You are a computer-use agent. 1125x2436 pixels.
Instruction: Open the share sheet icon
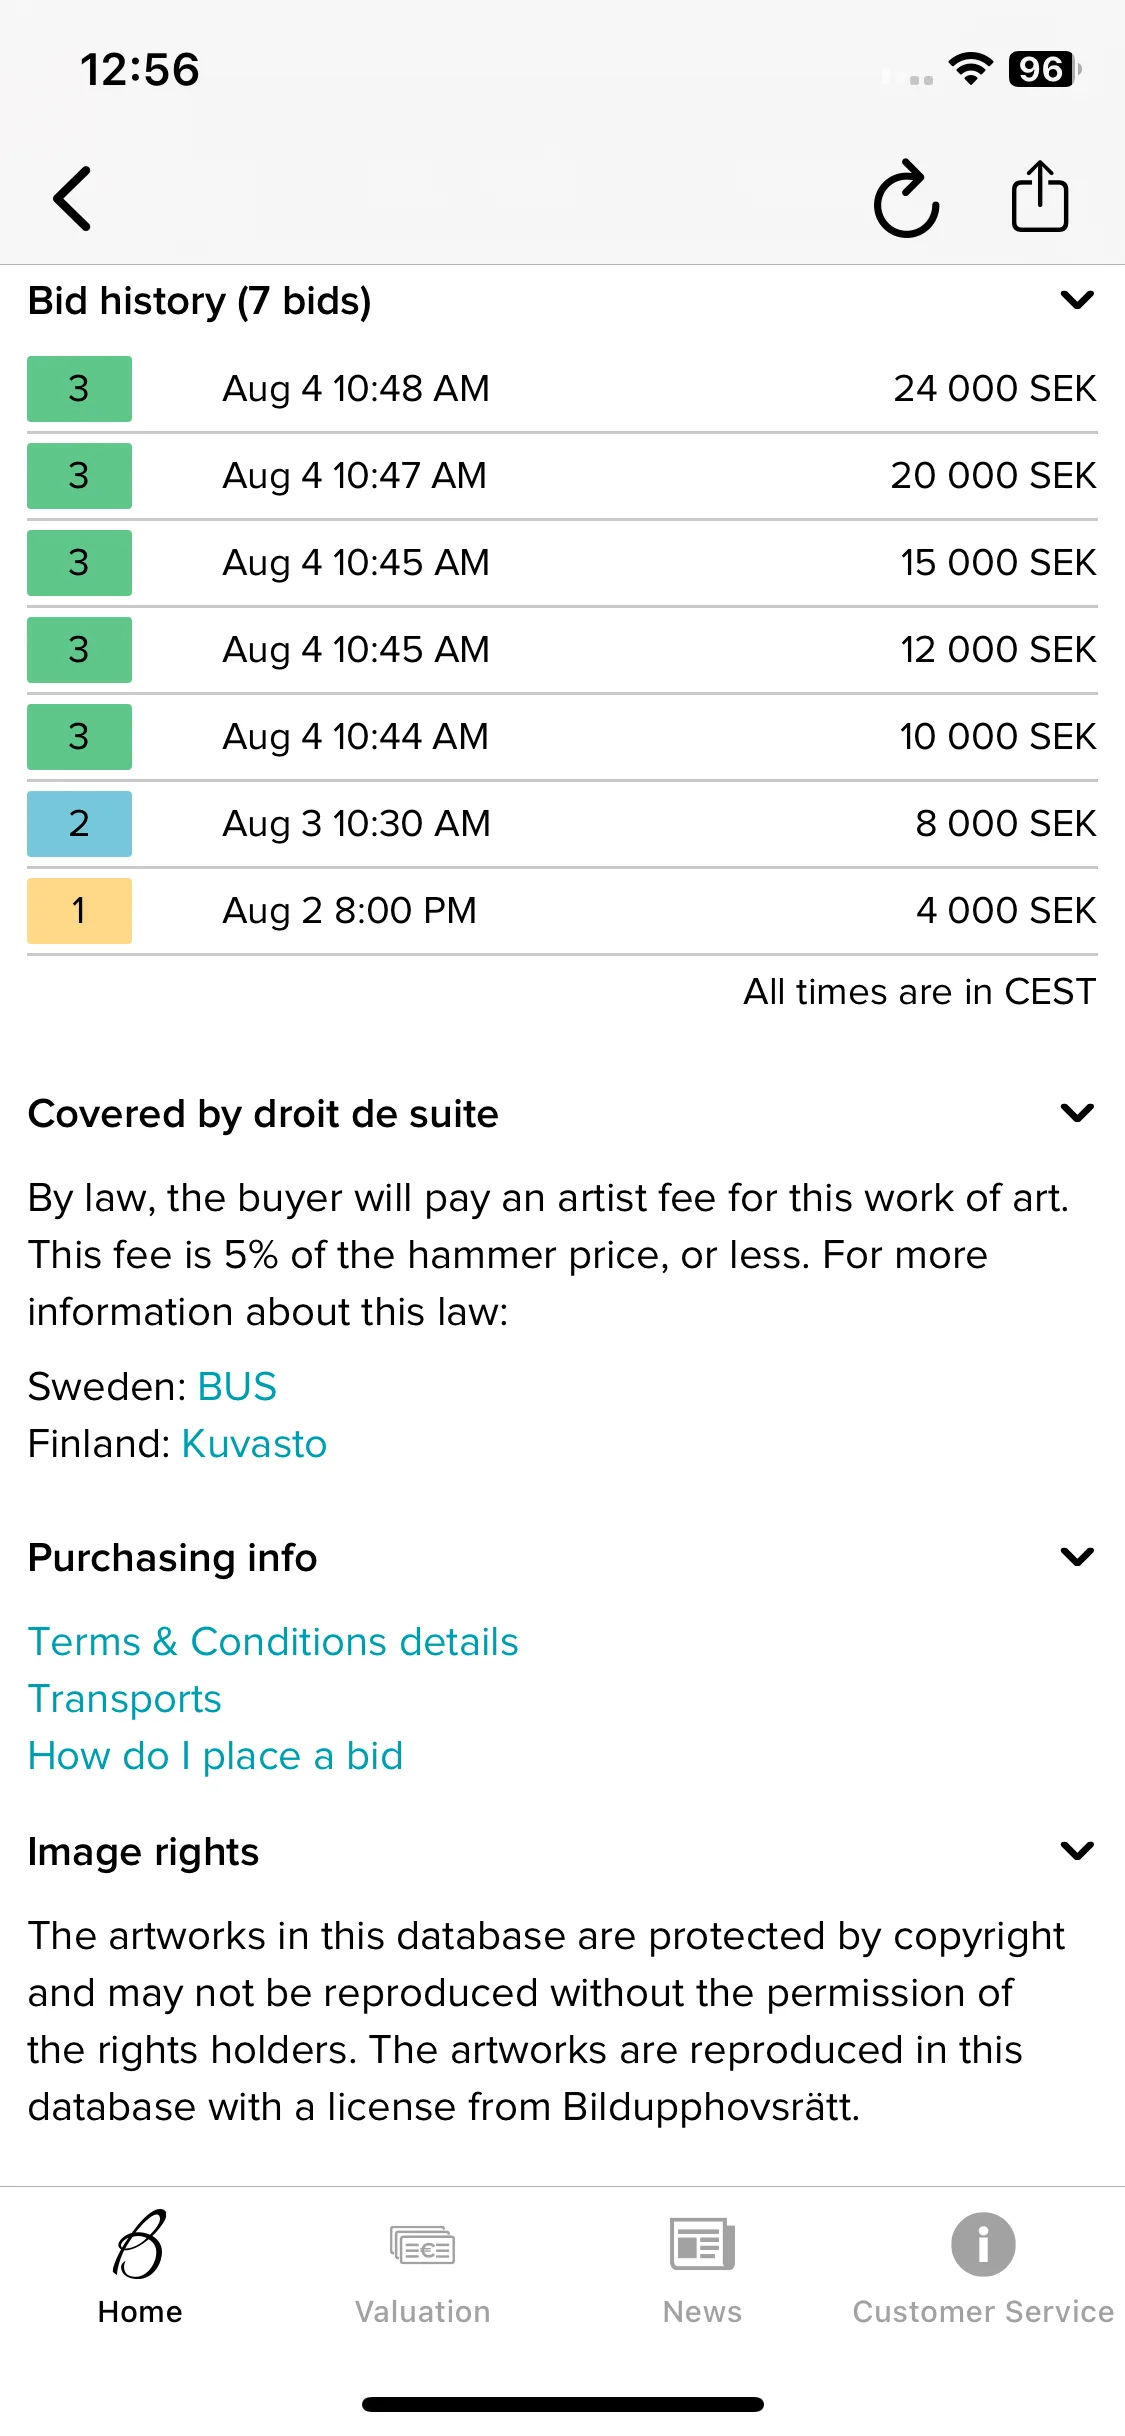(x=1040, y=196)
